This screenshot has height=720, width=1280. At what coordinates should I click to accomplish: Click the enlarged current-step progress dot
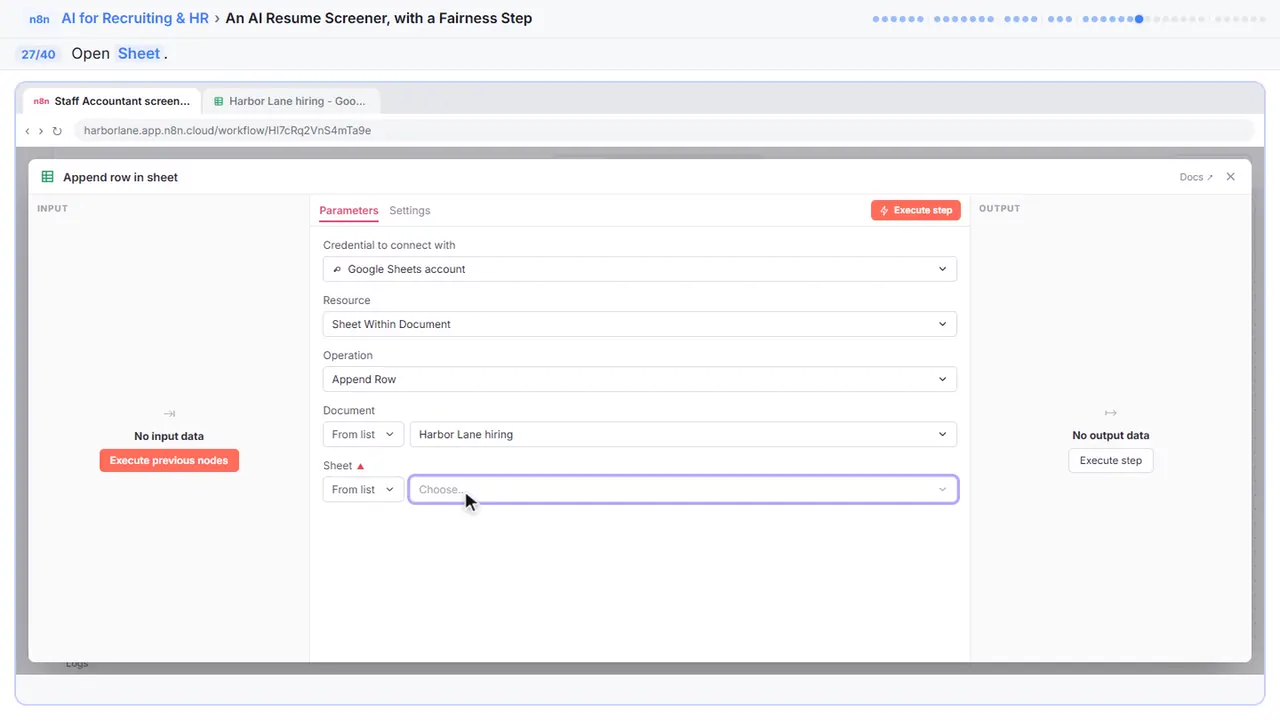coord(1139,18)
